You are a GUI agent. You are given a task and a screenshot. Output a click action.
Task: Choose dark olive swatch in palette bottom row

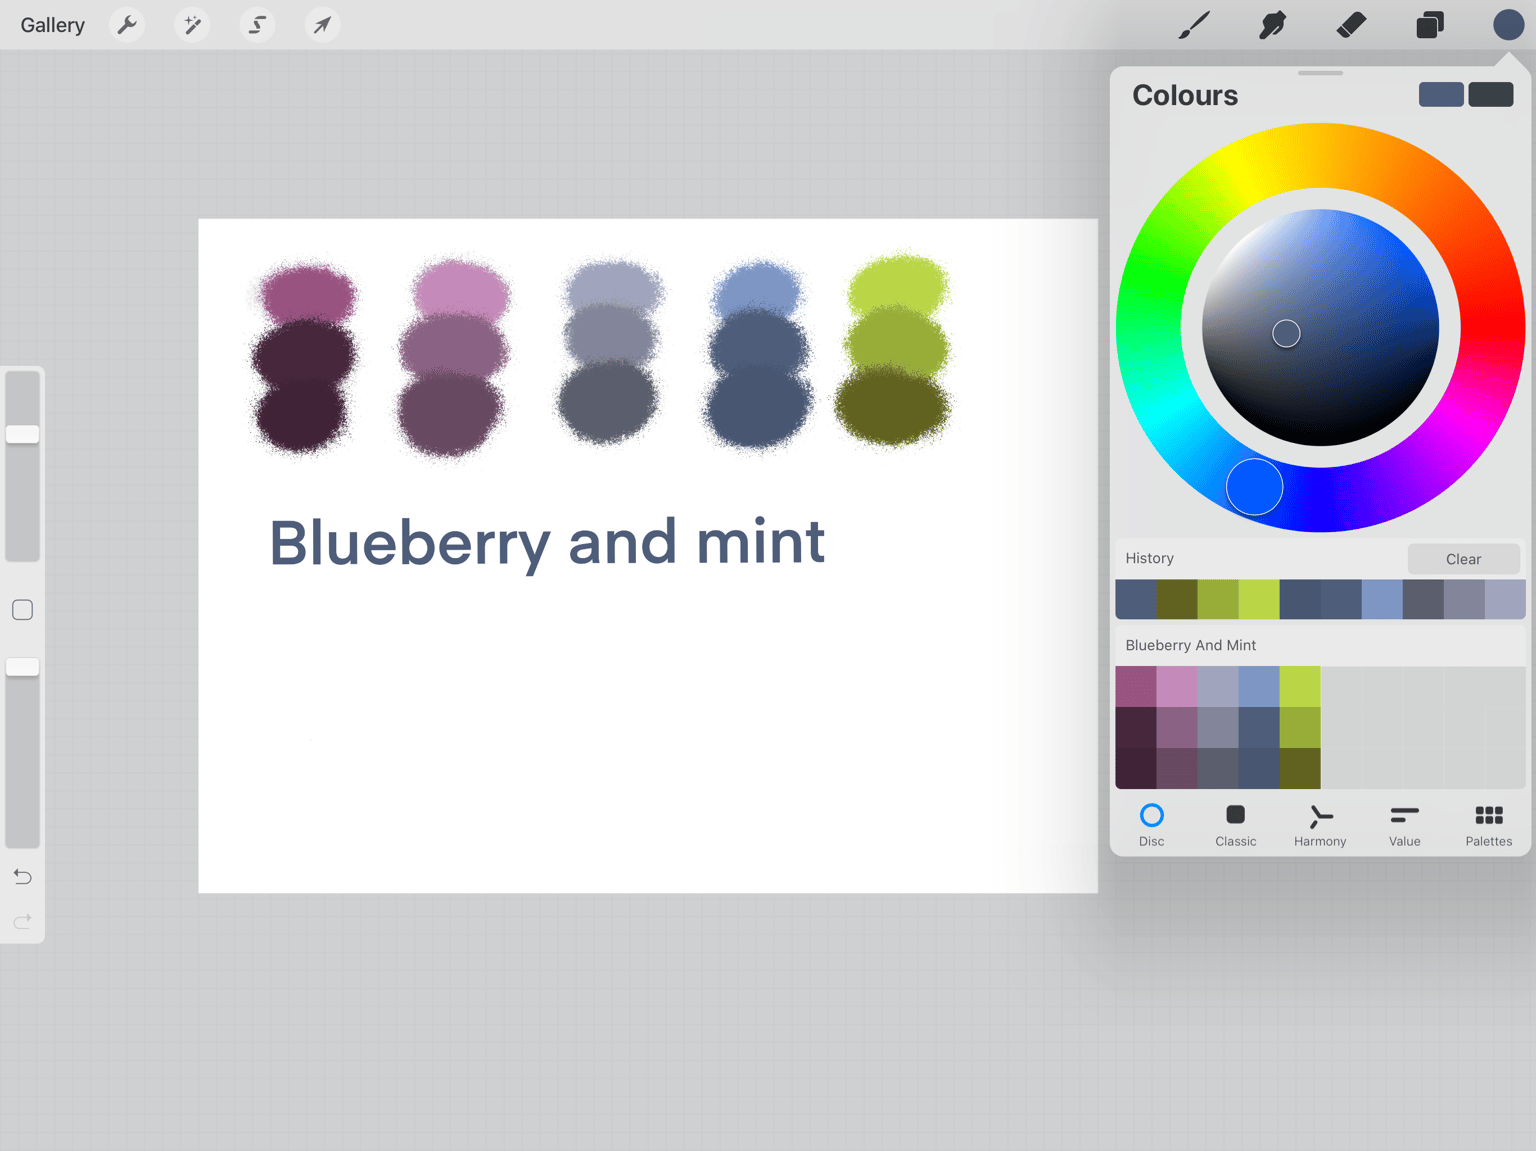pos(1300,768)
